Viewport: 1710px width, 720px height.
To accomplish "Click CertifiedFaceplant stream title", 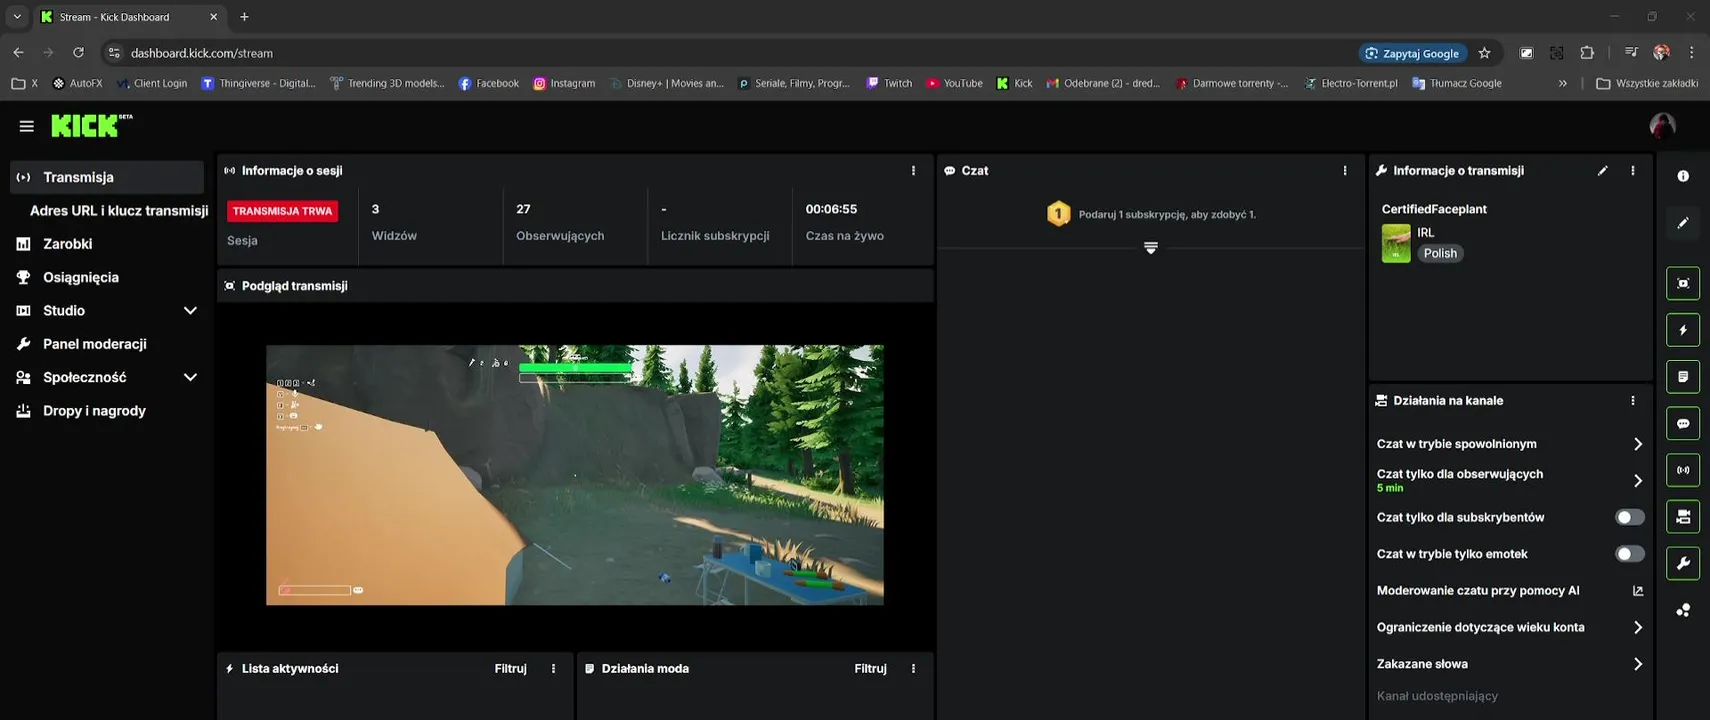I will (x=1434, y=209).
